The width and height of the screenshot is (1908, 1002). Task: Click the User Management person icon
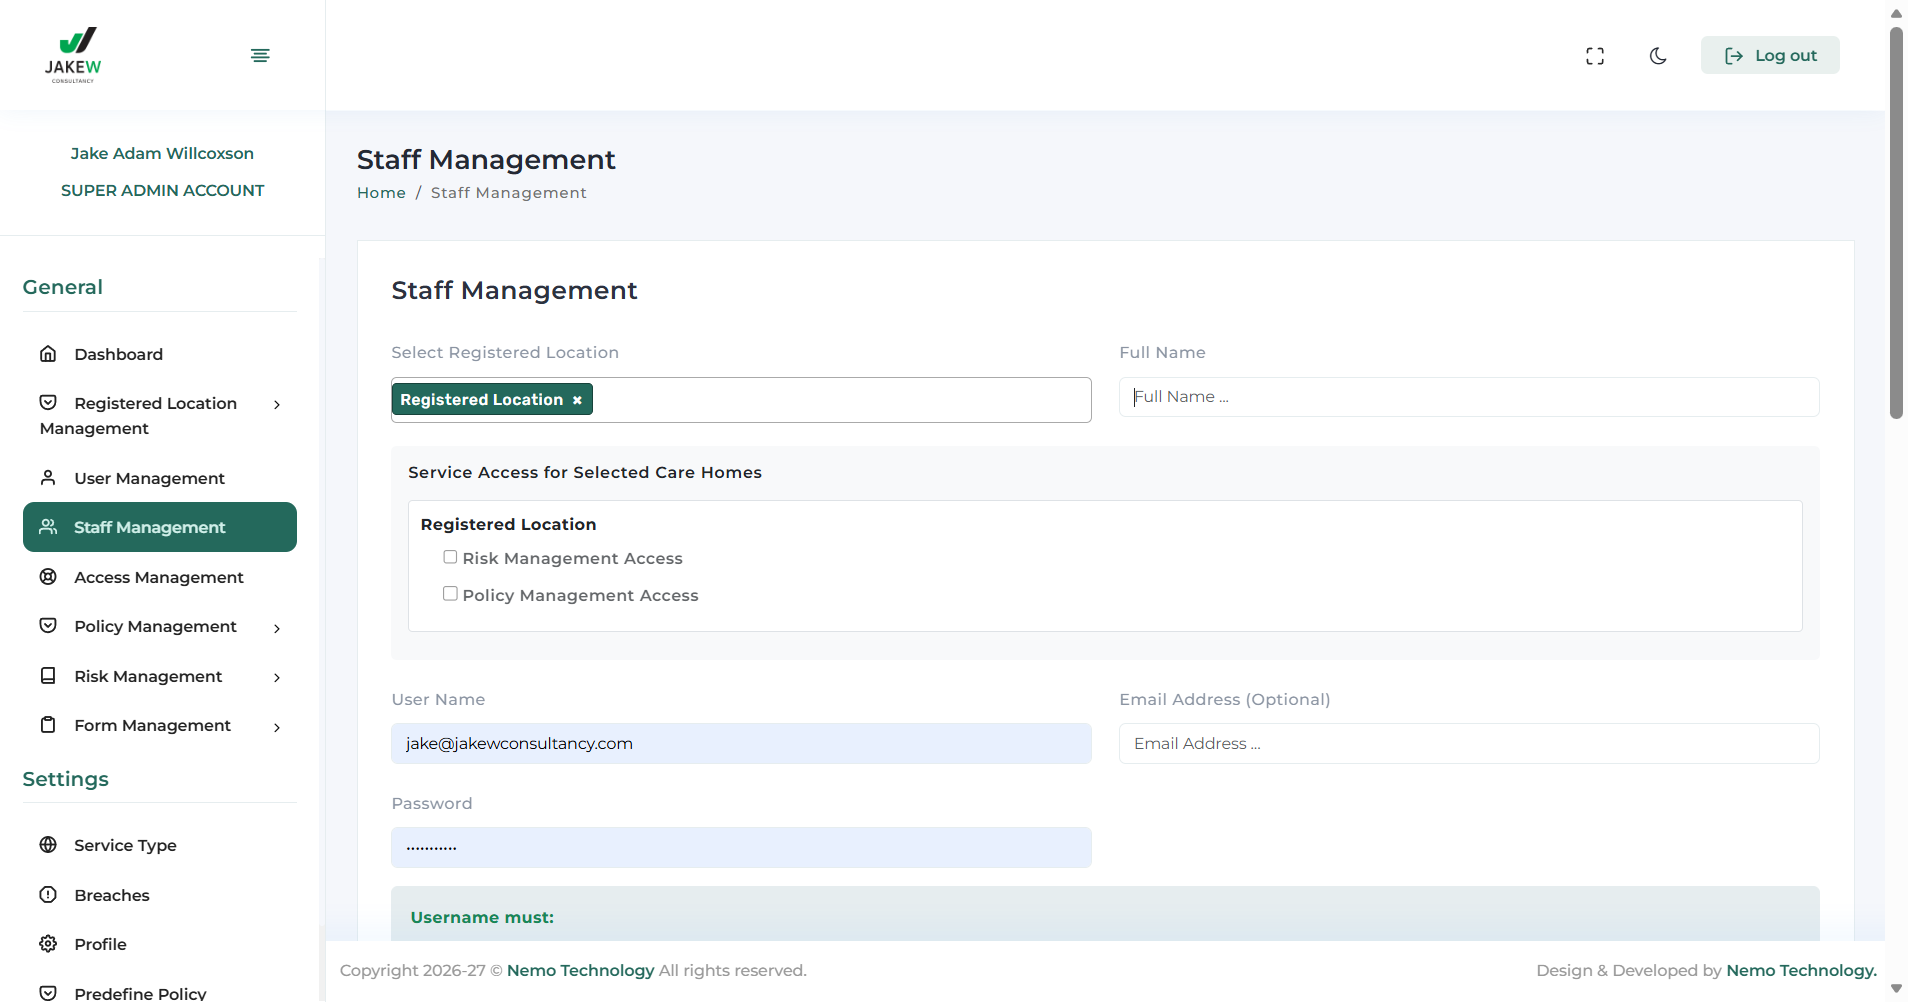[x=48, y=478]
